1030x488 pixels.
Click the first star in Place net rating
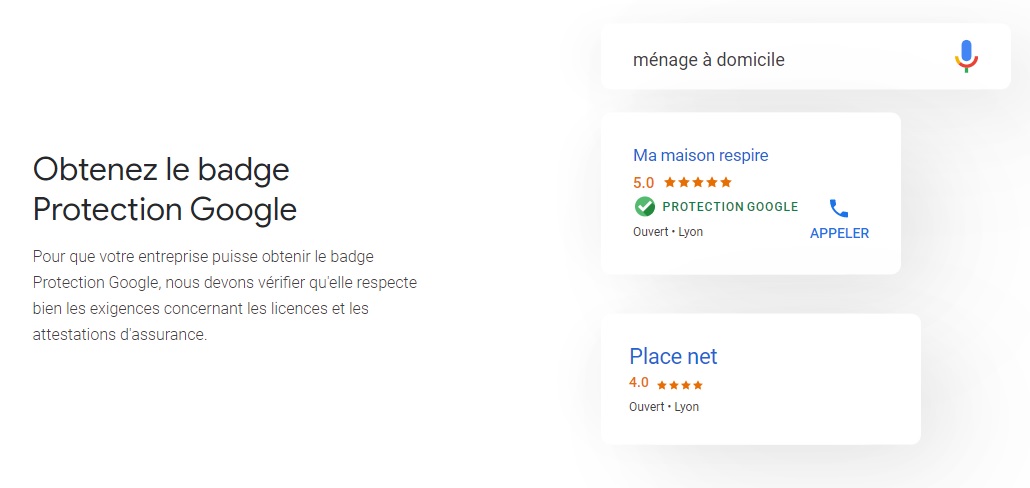(x=662, y=385)
